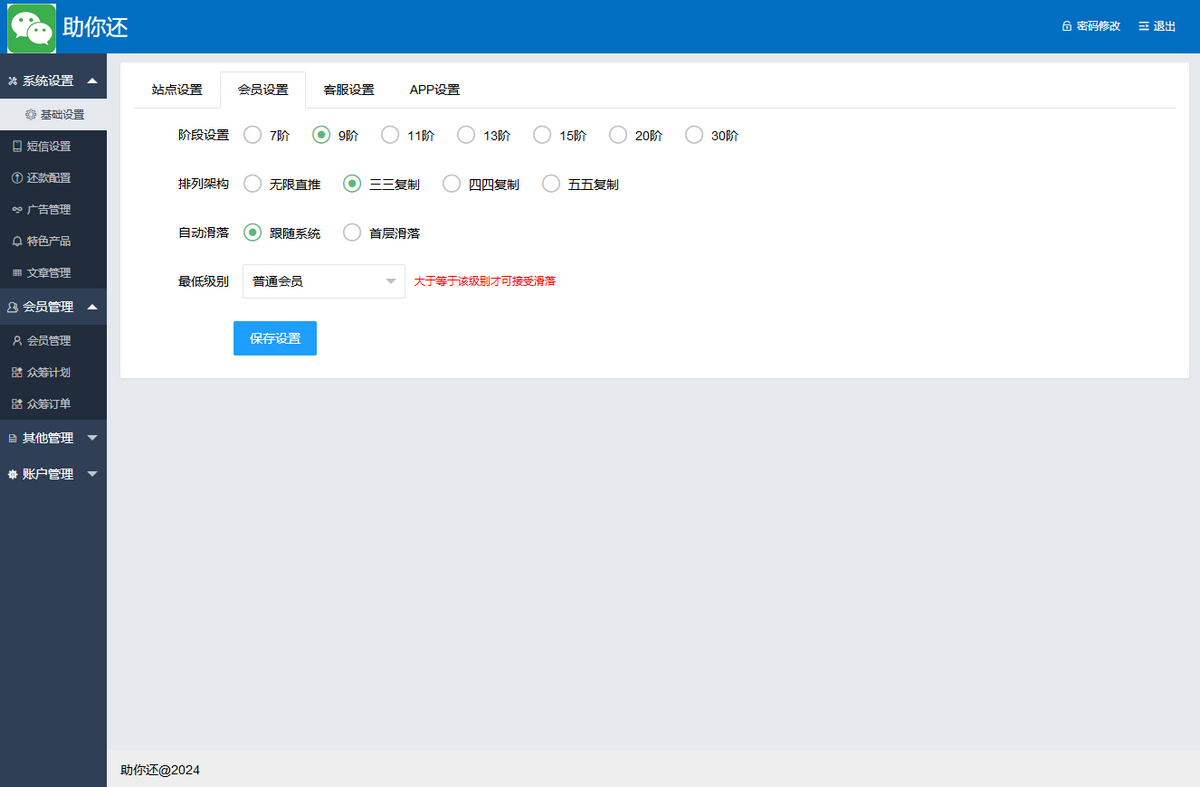The height and width of the screenshot is (787, 1200).
Task: Switch to the APP设置 tab
Action: click(x=434, y=90)
